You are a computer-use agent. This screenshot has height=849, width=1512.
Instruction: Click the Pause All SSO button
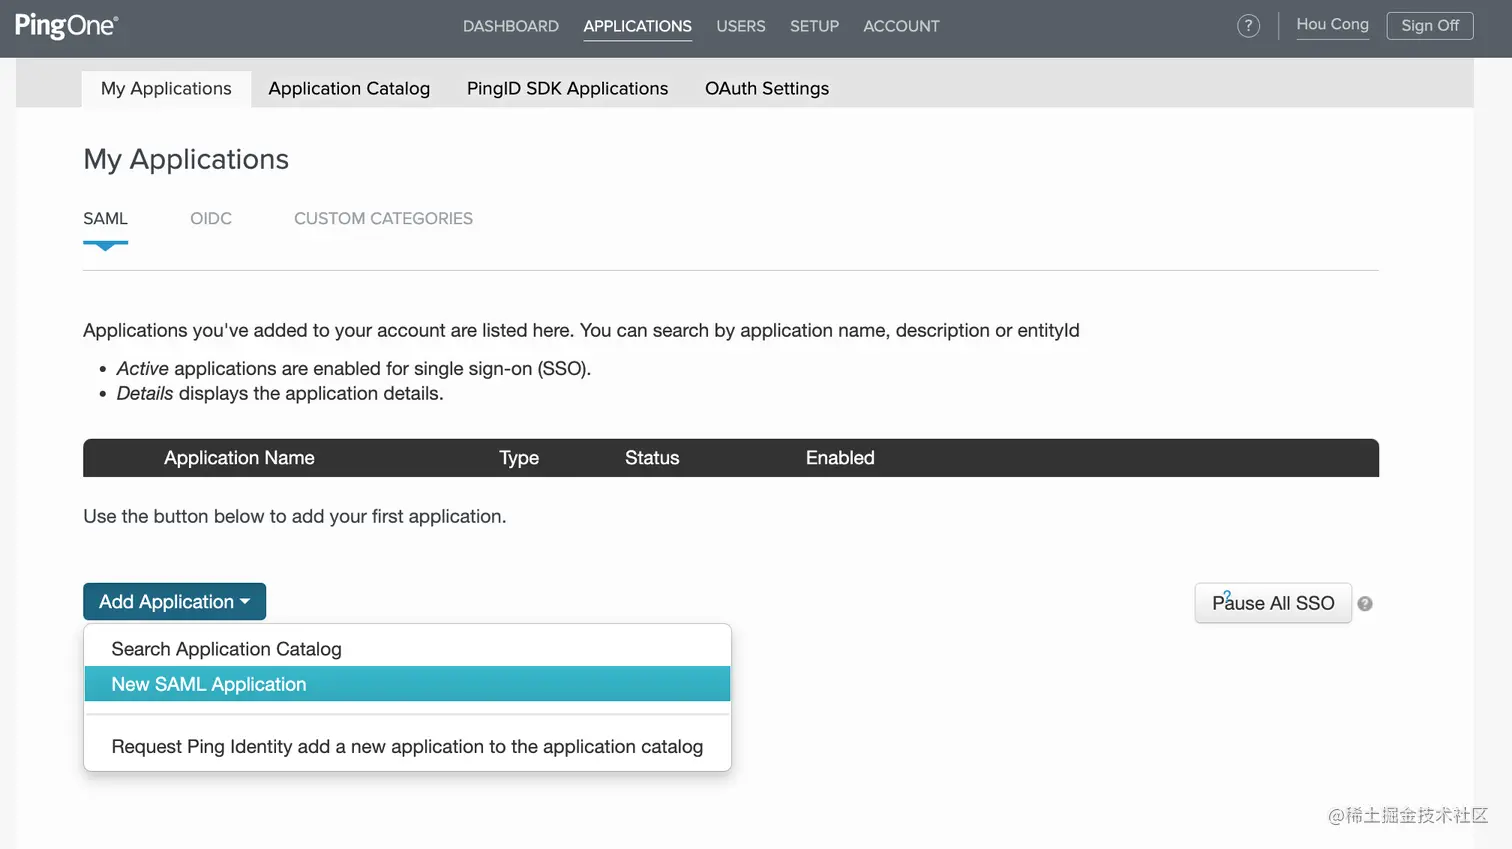click(x=1273, y=603)
